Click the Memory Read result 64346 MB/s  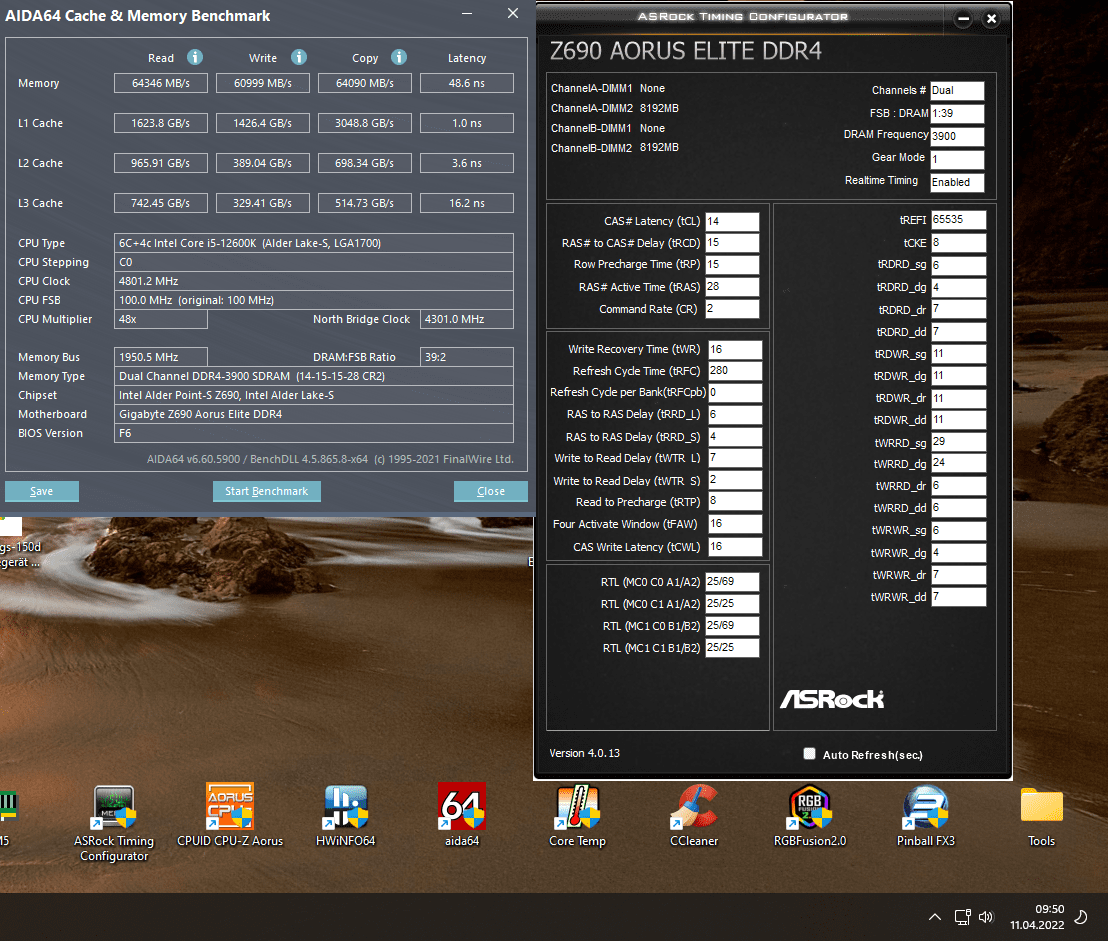pyautogui.click(x=160, y=83)
